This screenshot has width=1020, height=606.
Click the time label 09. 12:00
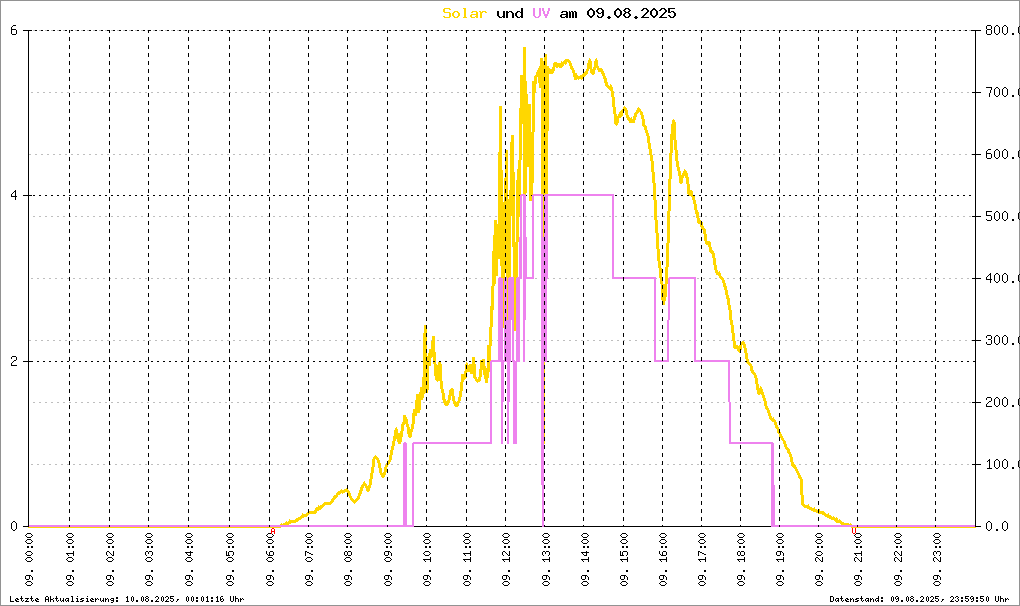click(x=506, y=559)
